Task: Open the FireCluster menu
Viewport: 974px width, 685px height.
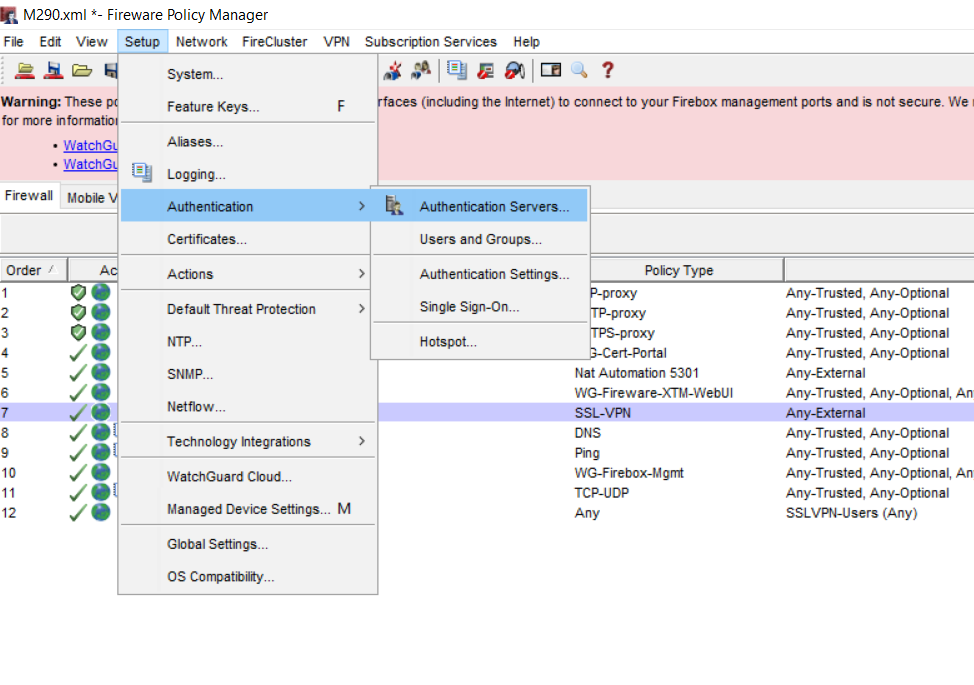Action: [275, 42]
